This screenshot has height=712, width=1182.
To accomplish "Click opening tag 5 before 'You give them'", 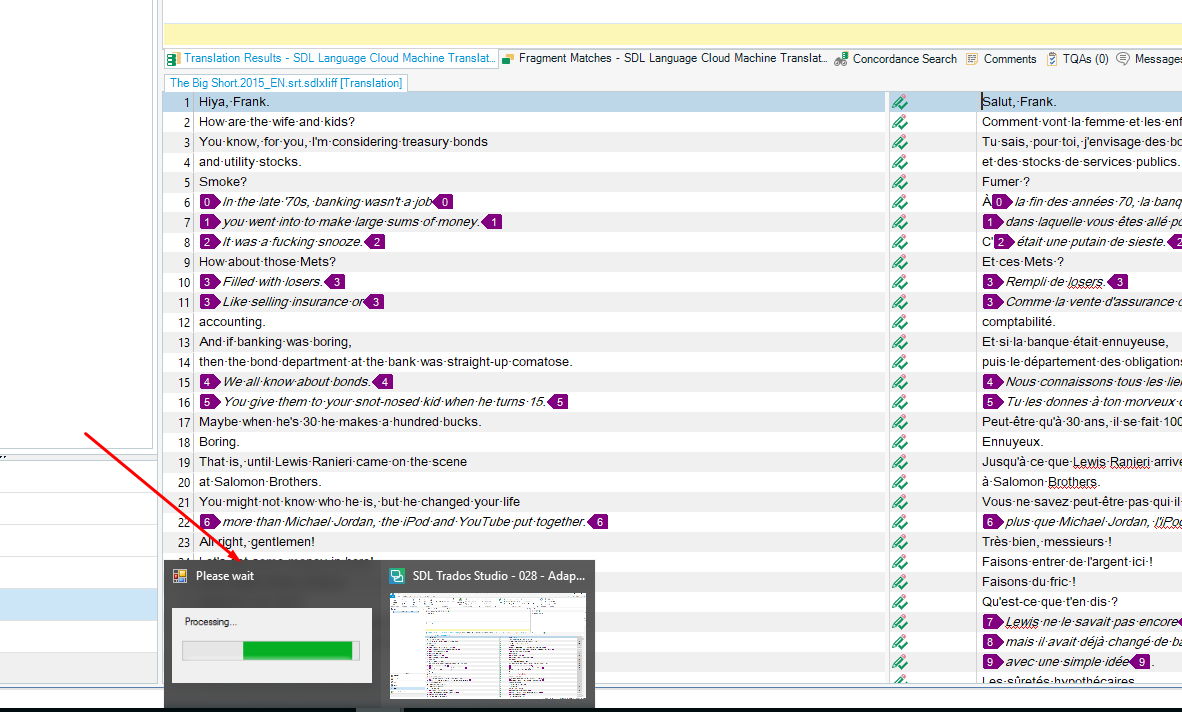I will 209,402.
